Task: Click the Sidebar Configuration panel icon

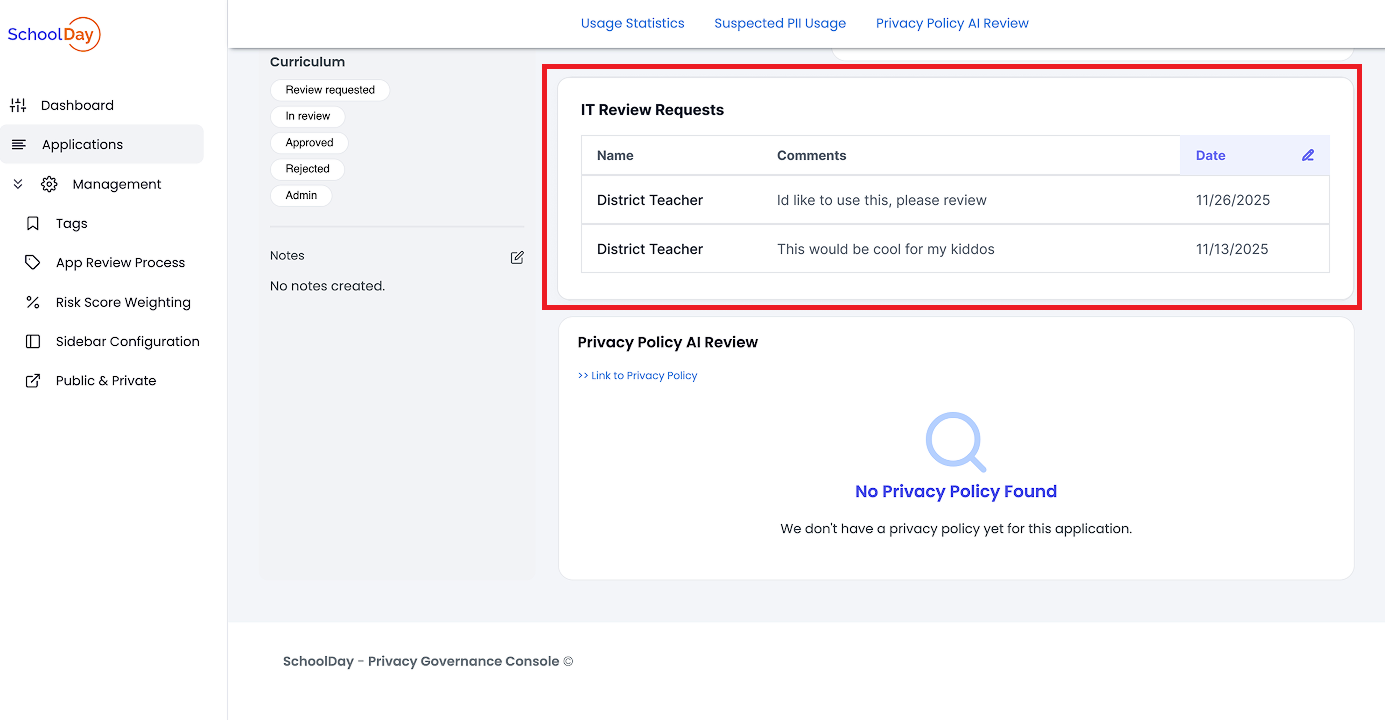Action: (x=33, y=341)
